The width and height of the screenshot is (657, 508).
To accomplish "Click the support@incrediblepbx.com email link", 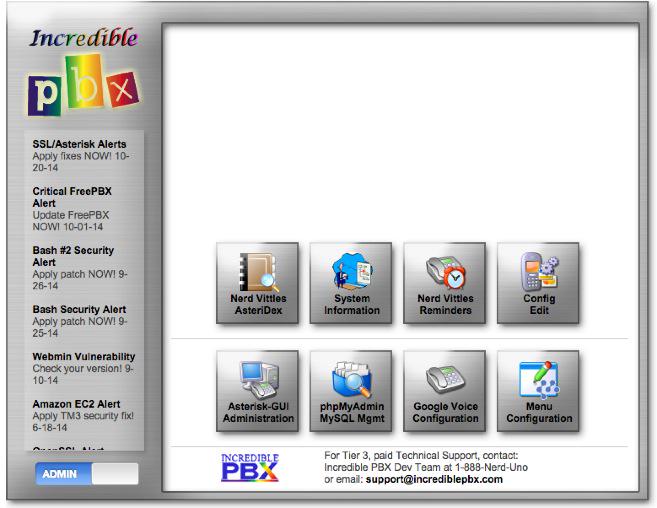I will [434, 479].
